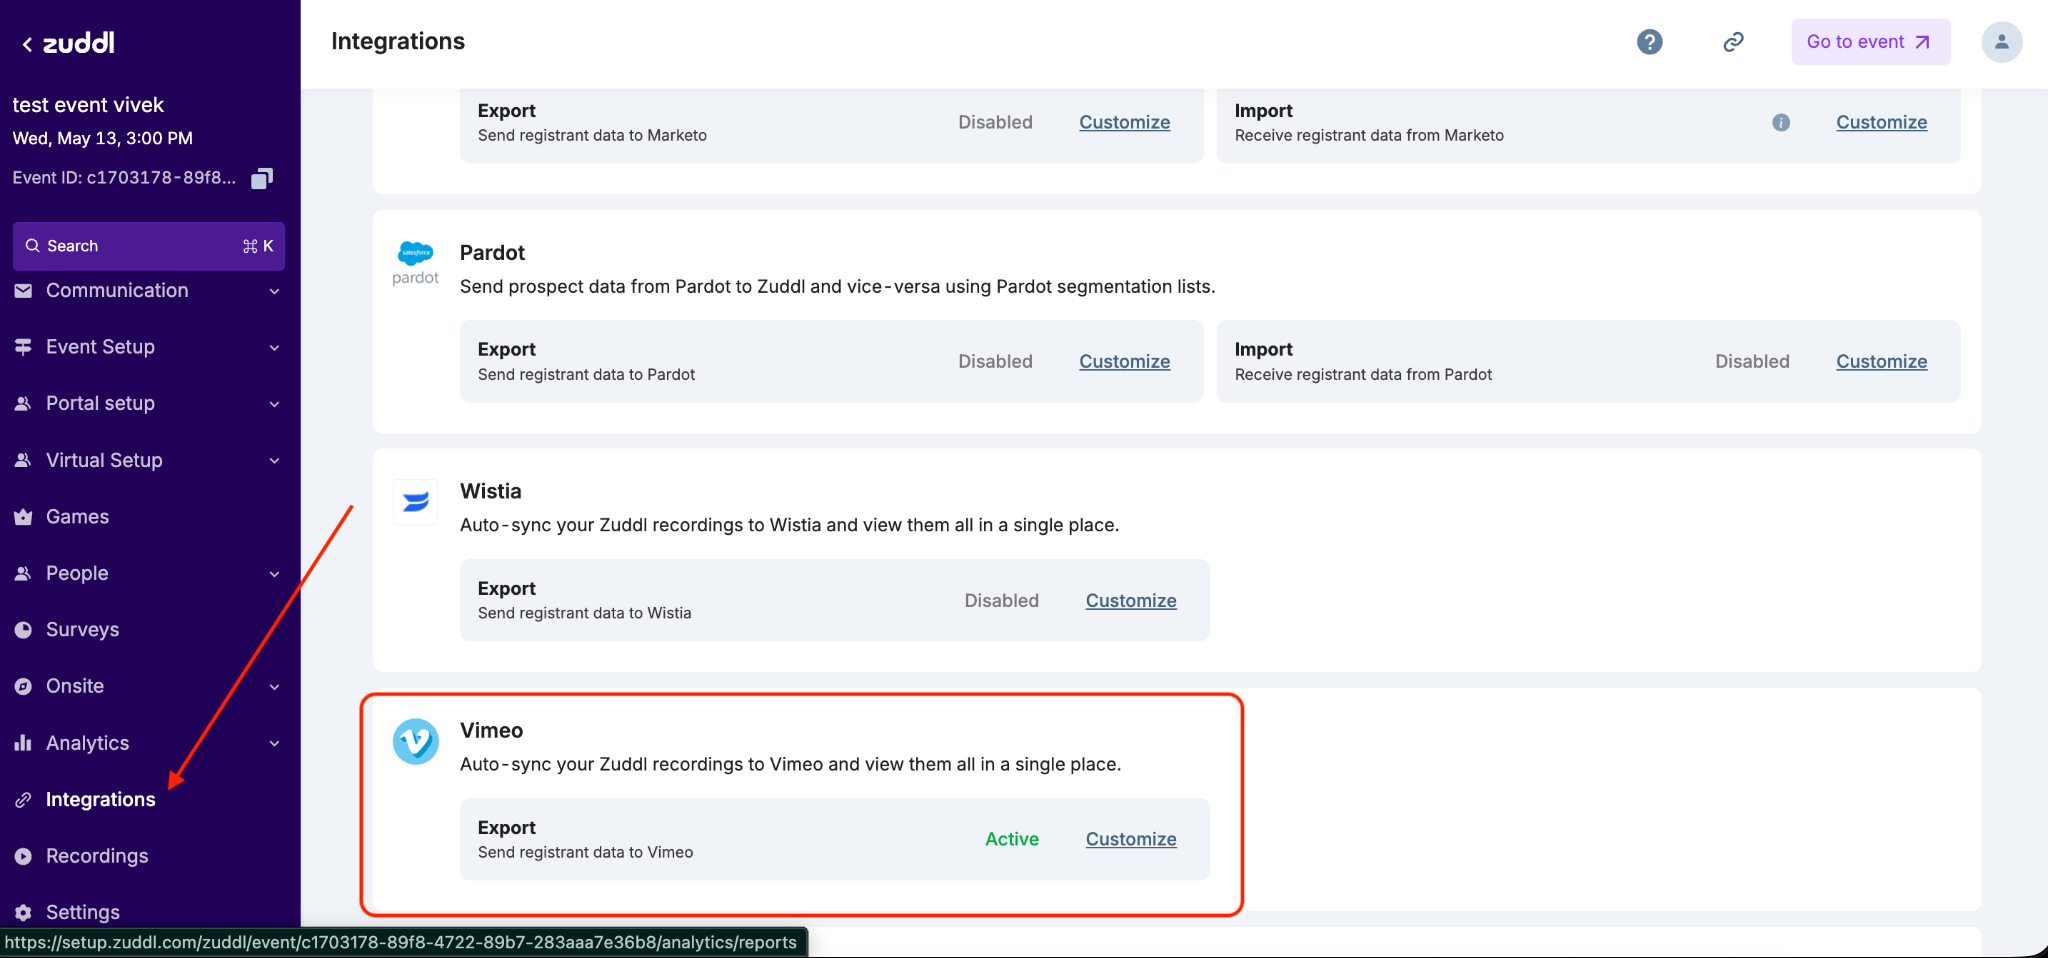2048x958 pixels.
Task: Customize the Pardot Export integration
Action: tap(1124, 361)
